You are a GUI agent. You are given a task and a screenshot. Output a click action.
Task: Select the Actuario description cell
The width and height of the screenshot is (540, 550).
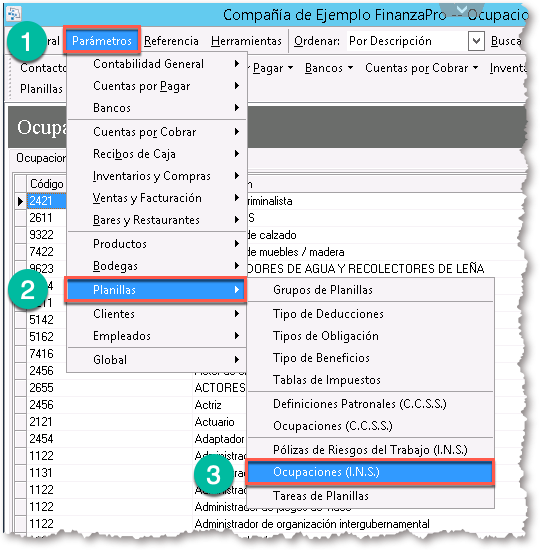pos(220,422)
